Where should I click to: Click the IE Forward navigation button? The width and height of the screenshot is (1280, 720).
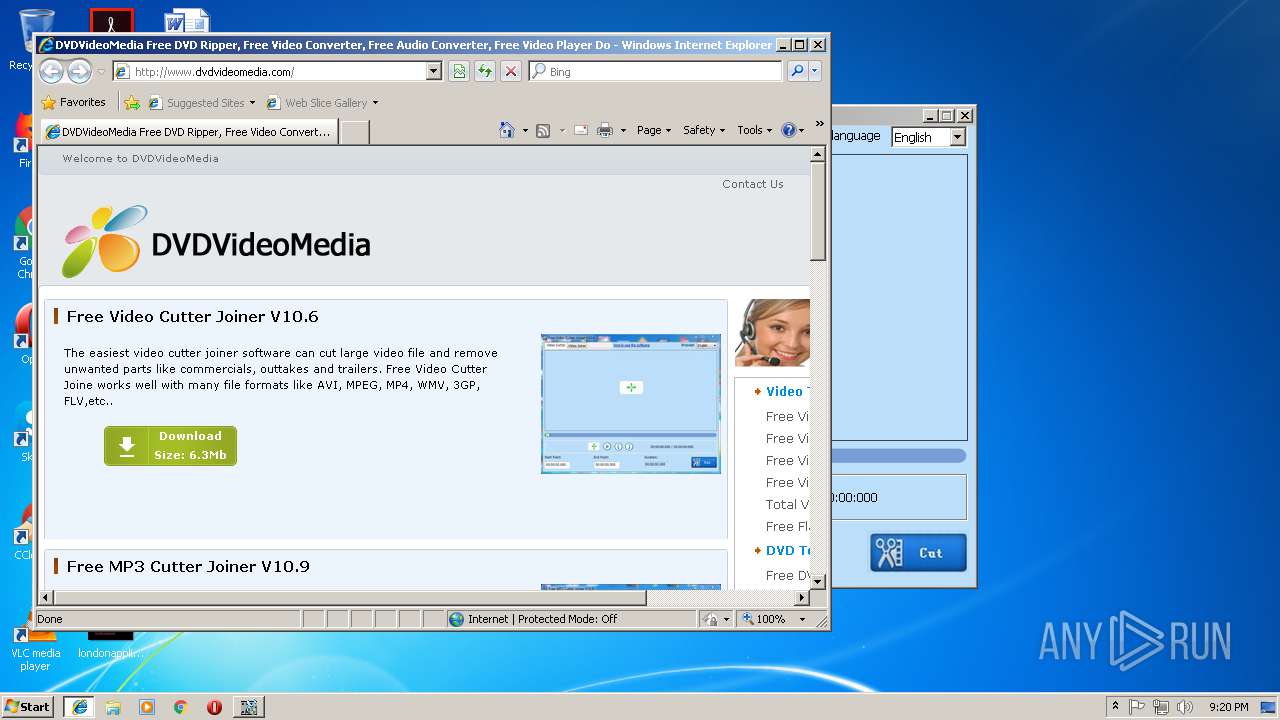(x=79, y=71)
